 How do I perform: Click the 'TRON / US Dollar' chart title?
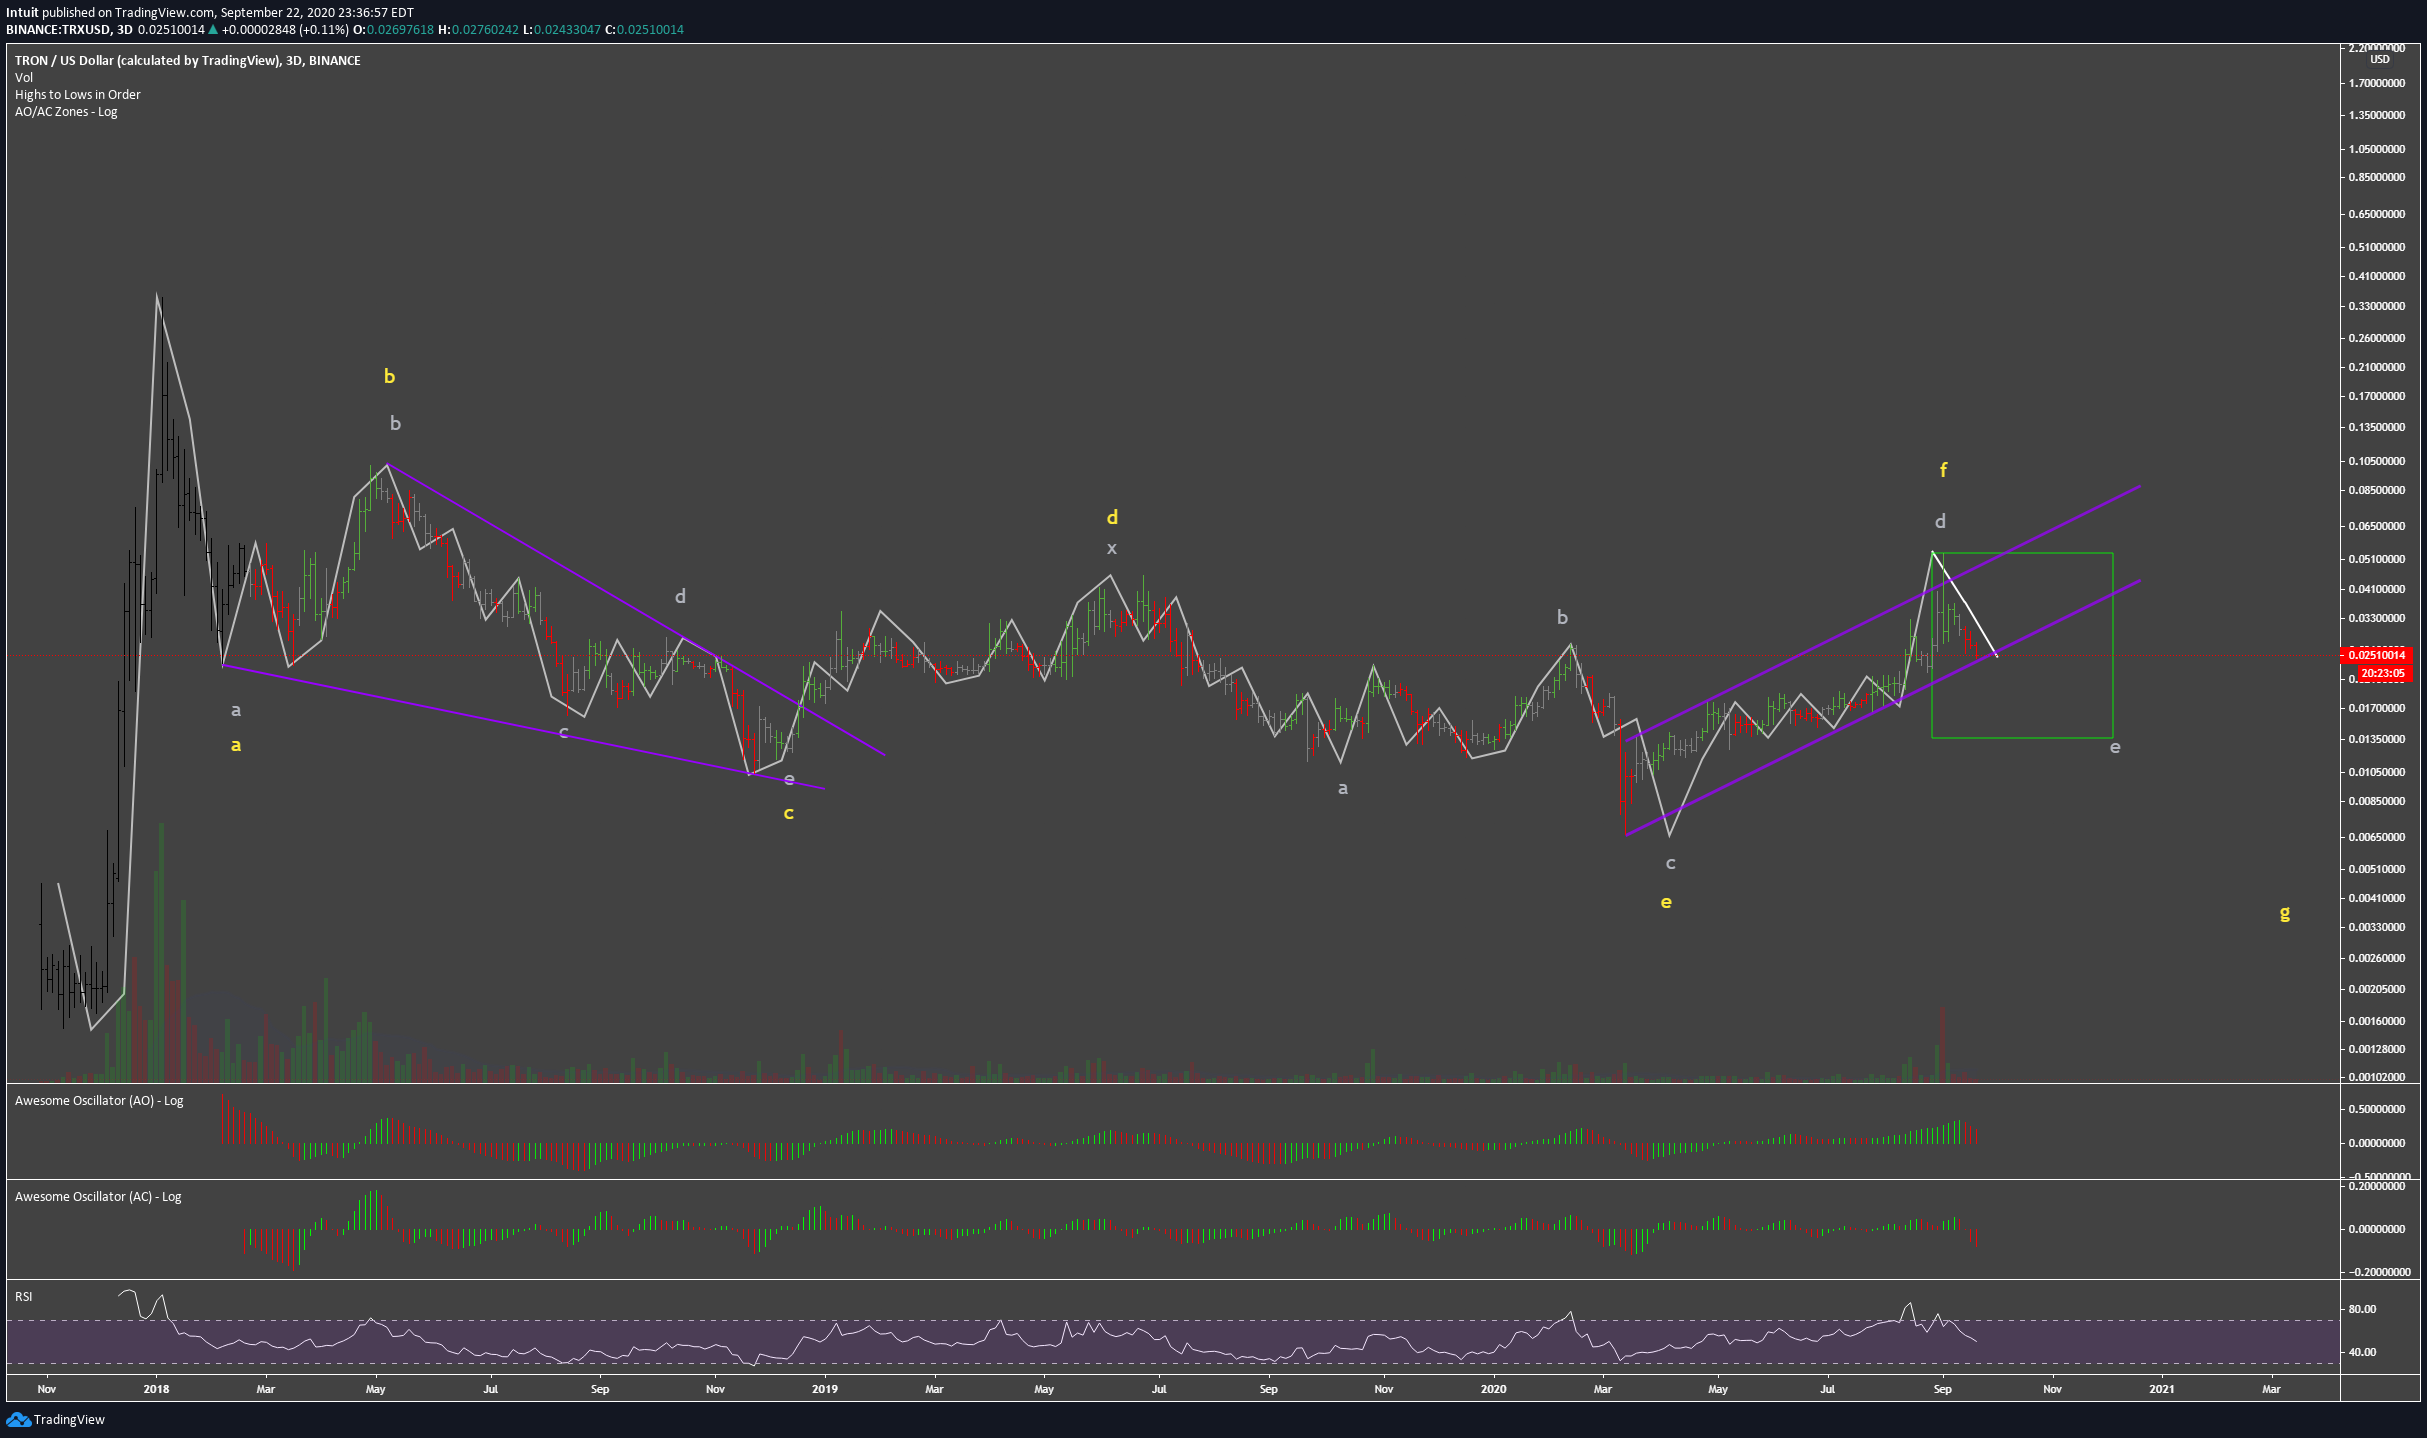[188, 60]
